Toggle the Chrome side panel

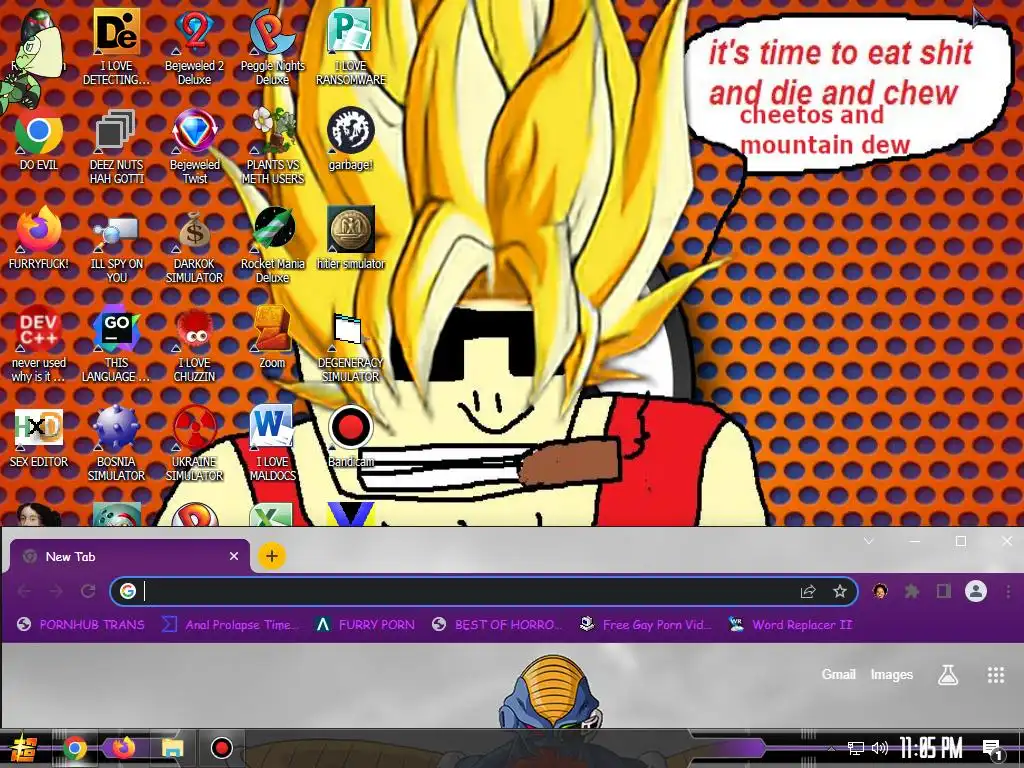(x=944, y=592)
